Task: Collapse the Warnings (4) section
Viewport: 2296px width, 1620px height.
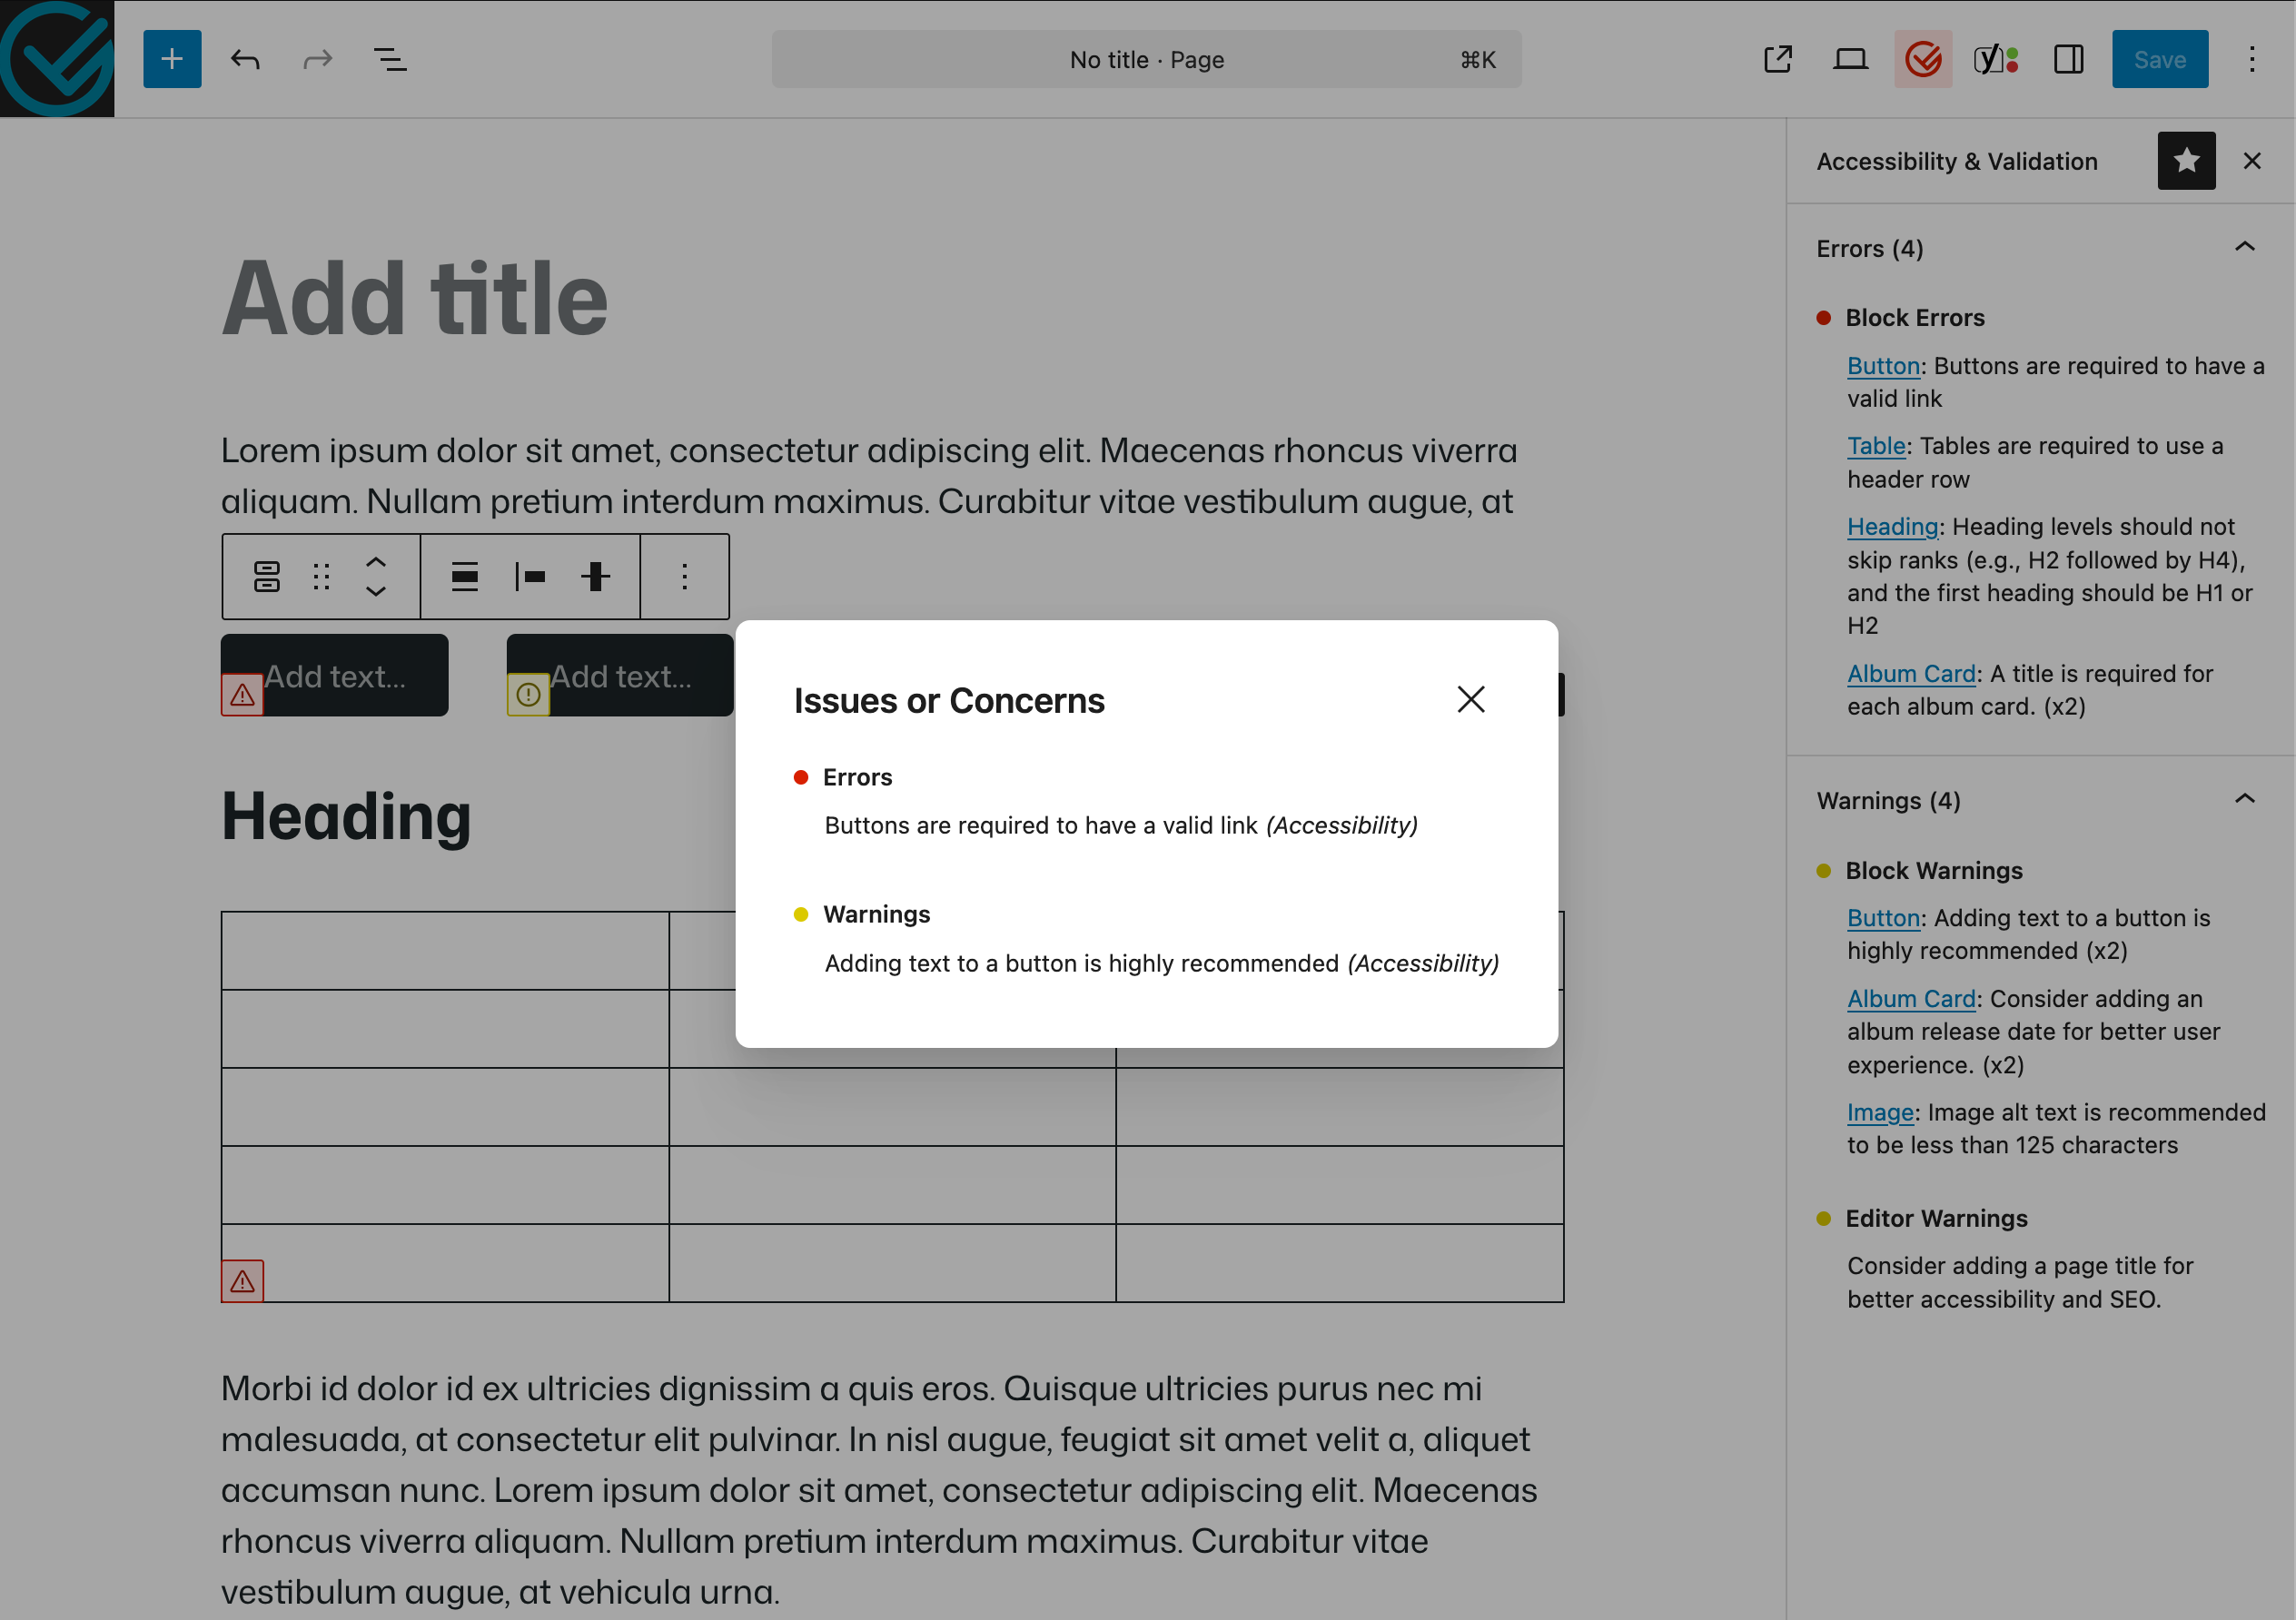Action: pos(2244,799)
